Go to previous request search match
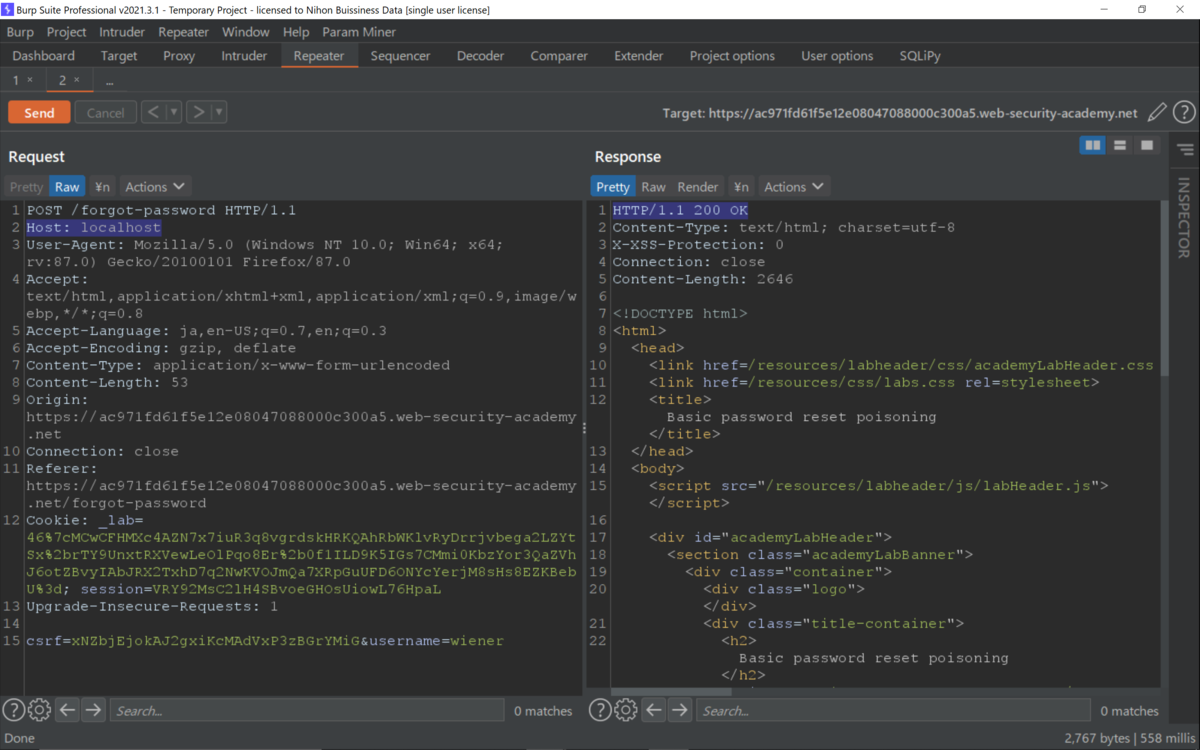This screenshot has height=750, width=1200. 67,710
